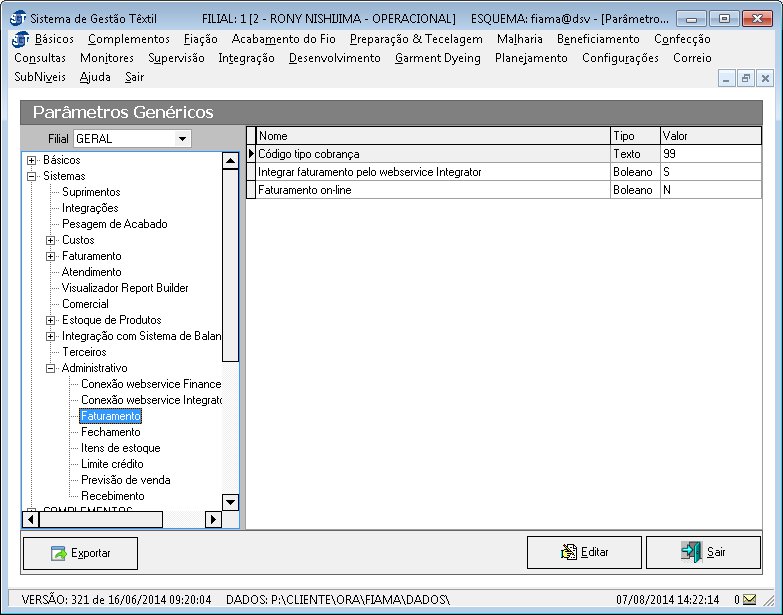Open the Configurações menu
Screen dimensions: 783x615
620,58
